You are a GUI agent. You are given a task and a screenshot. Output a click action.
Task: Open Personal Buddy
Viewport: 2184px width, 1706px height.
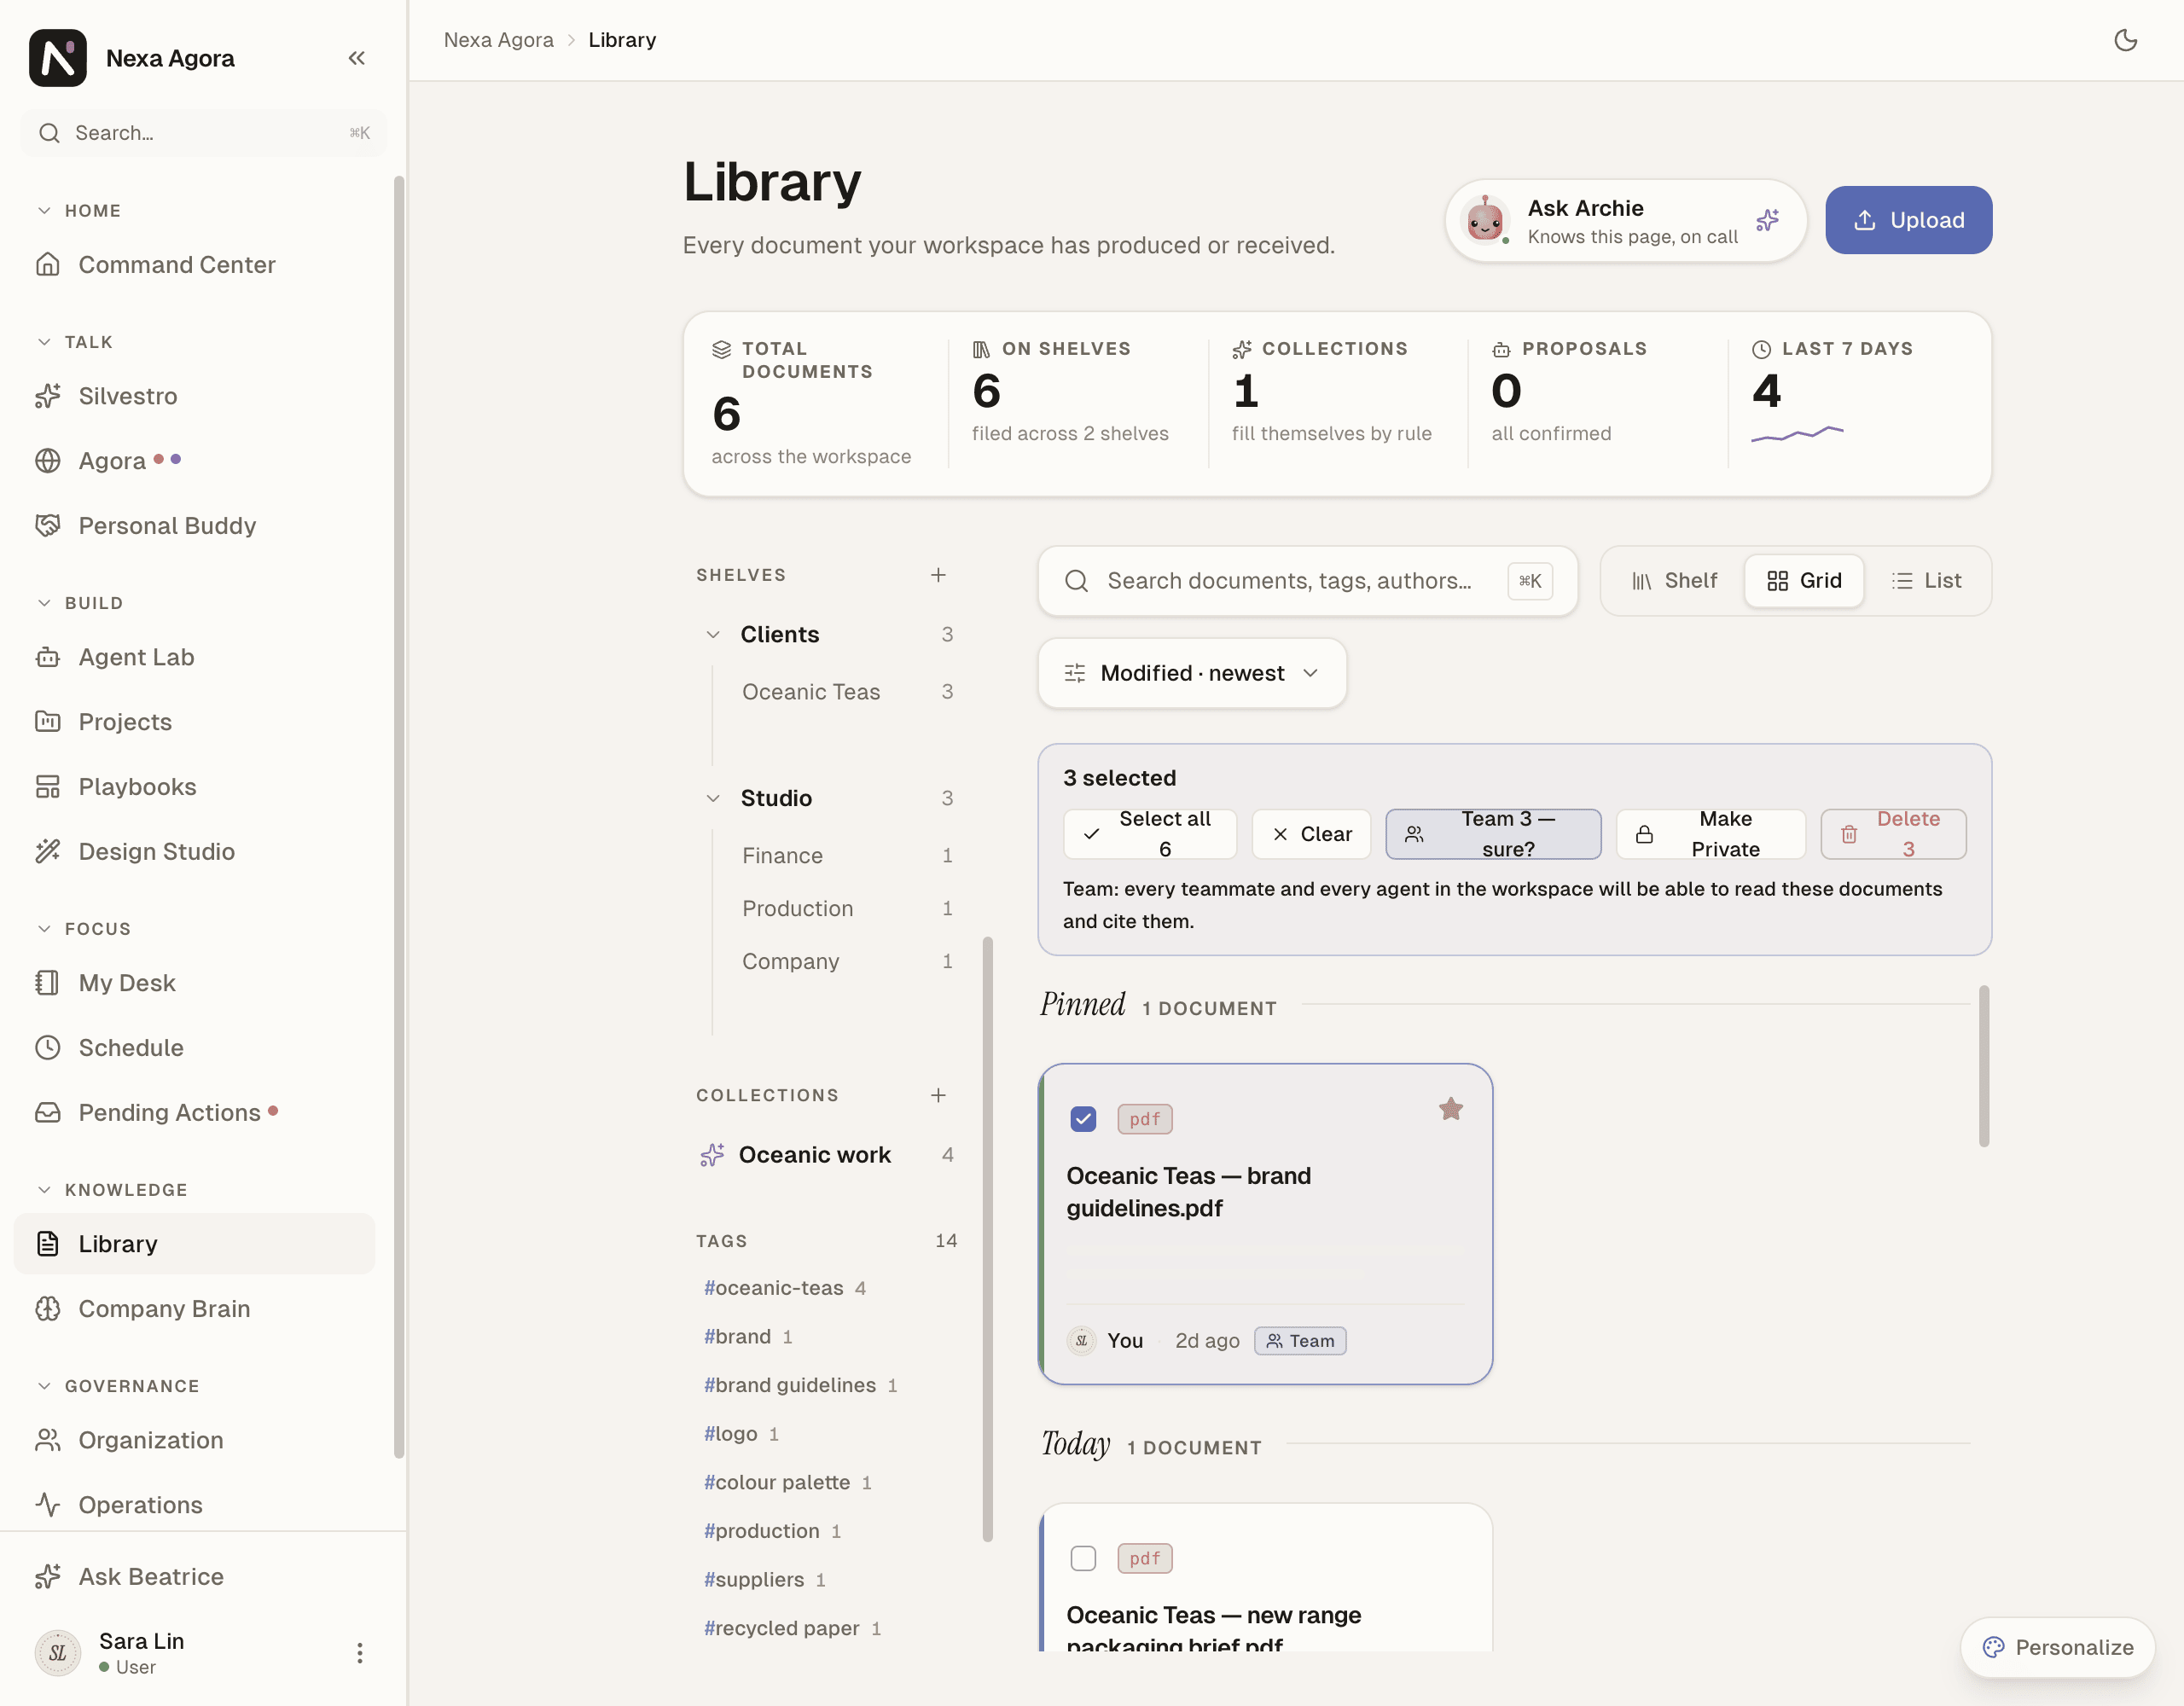coord(194,526)
